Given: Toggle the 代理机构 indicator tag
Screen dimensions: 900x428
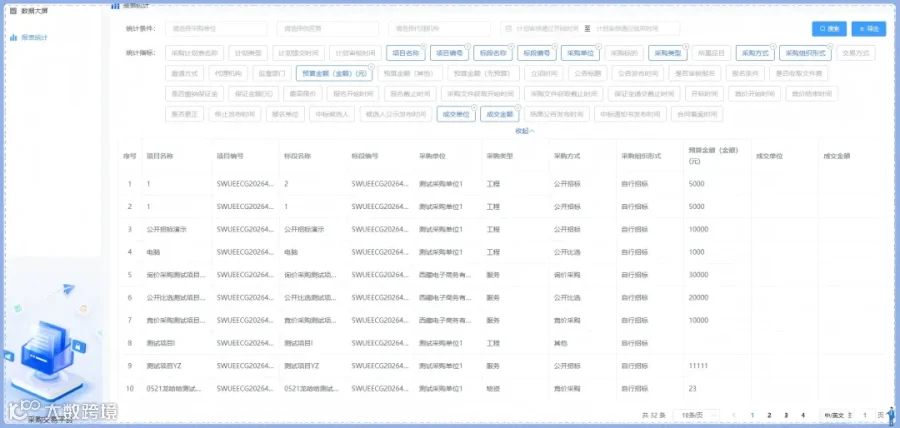Looking at the screenshot, I should click(x=228, y=73).
